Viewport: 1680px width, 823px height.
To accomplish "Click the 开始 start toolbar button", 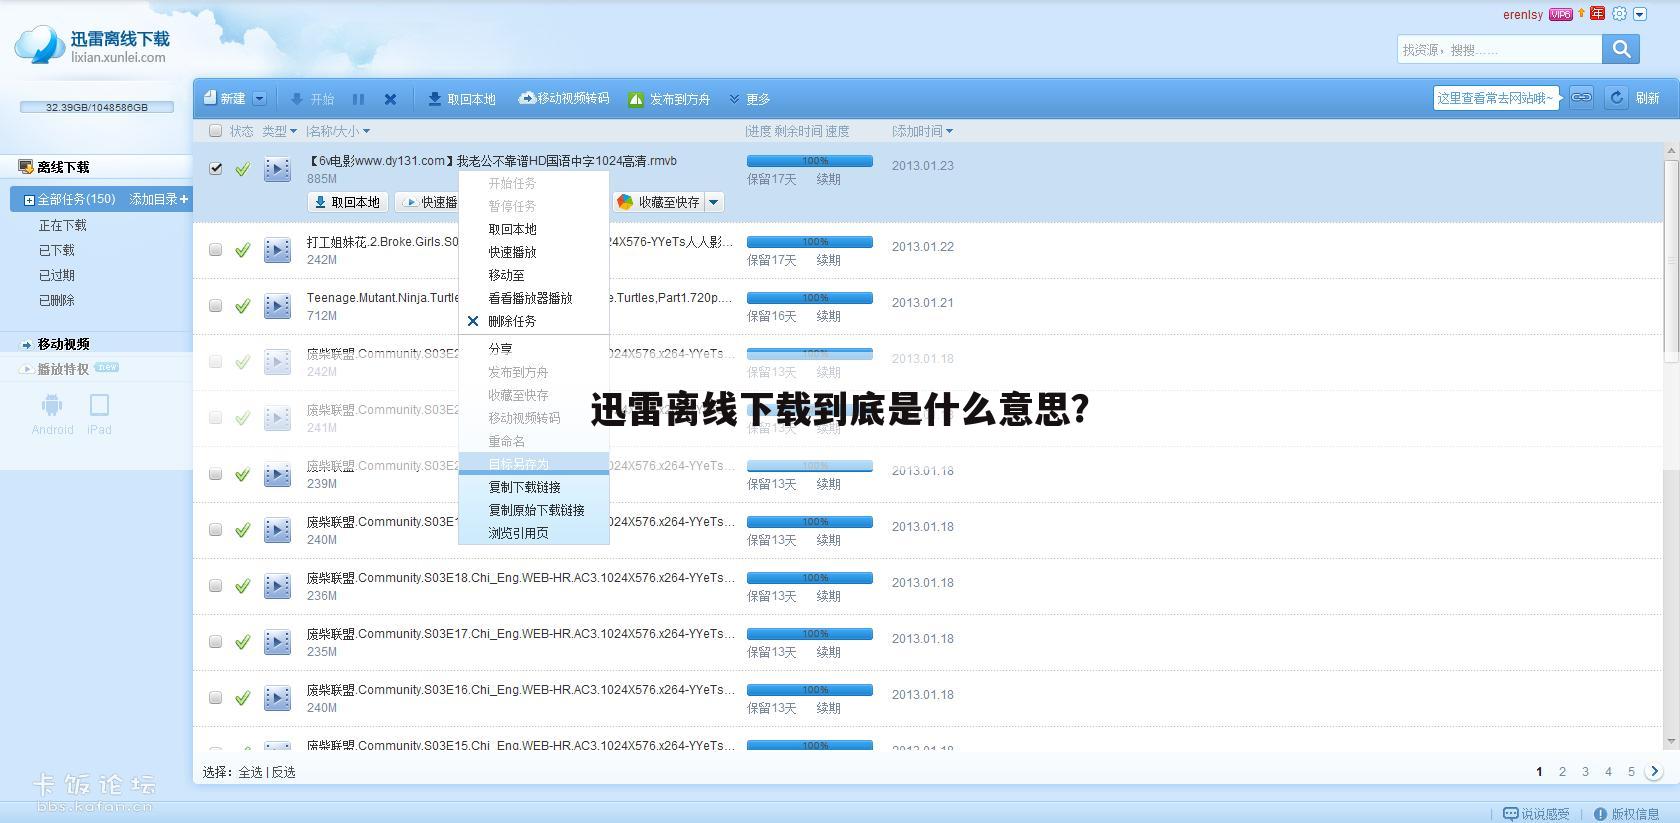I will tap(312, 99).
